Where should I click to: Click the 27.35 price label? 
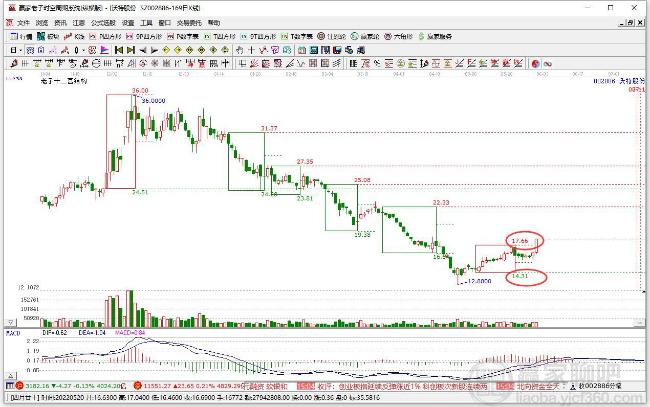305,162
